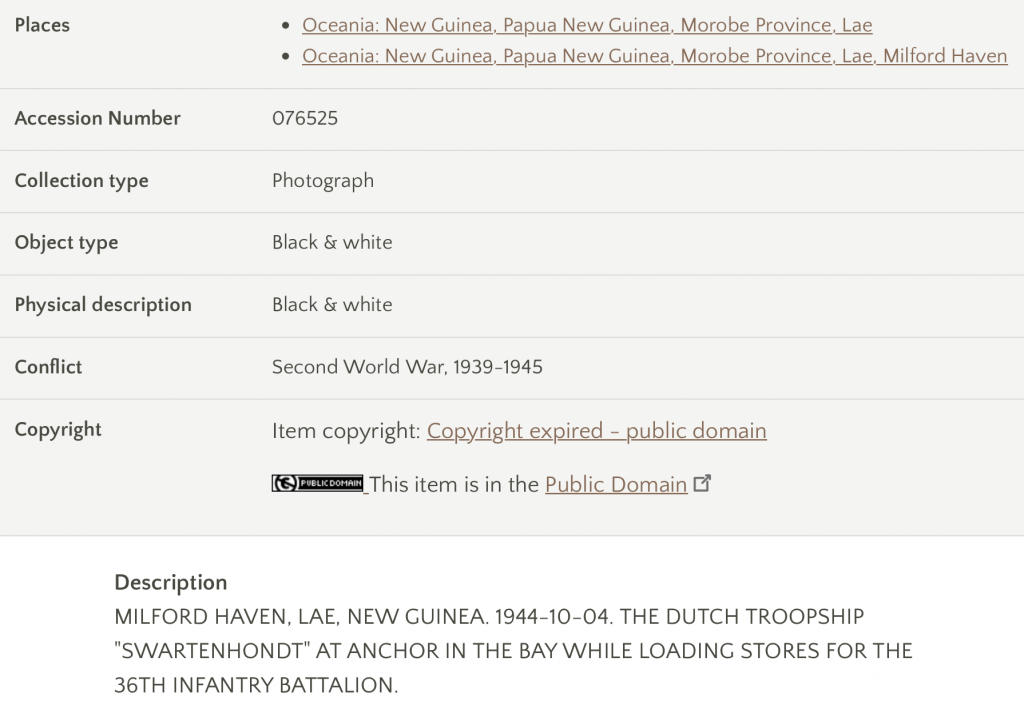Image resolution: width=1024 pixels, height=709 pixels.
Task: Click the Conflict field label
Action: pos(48,367)
